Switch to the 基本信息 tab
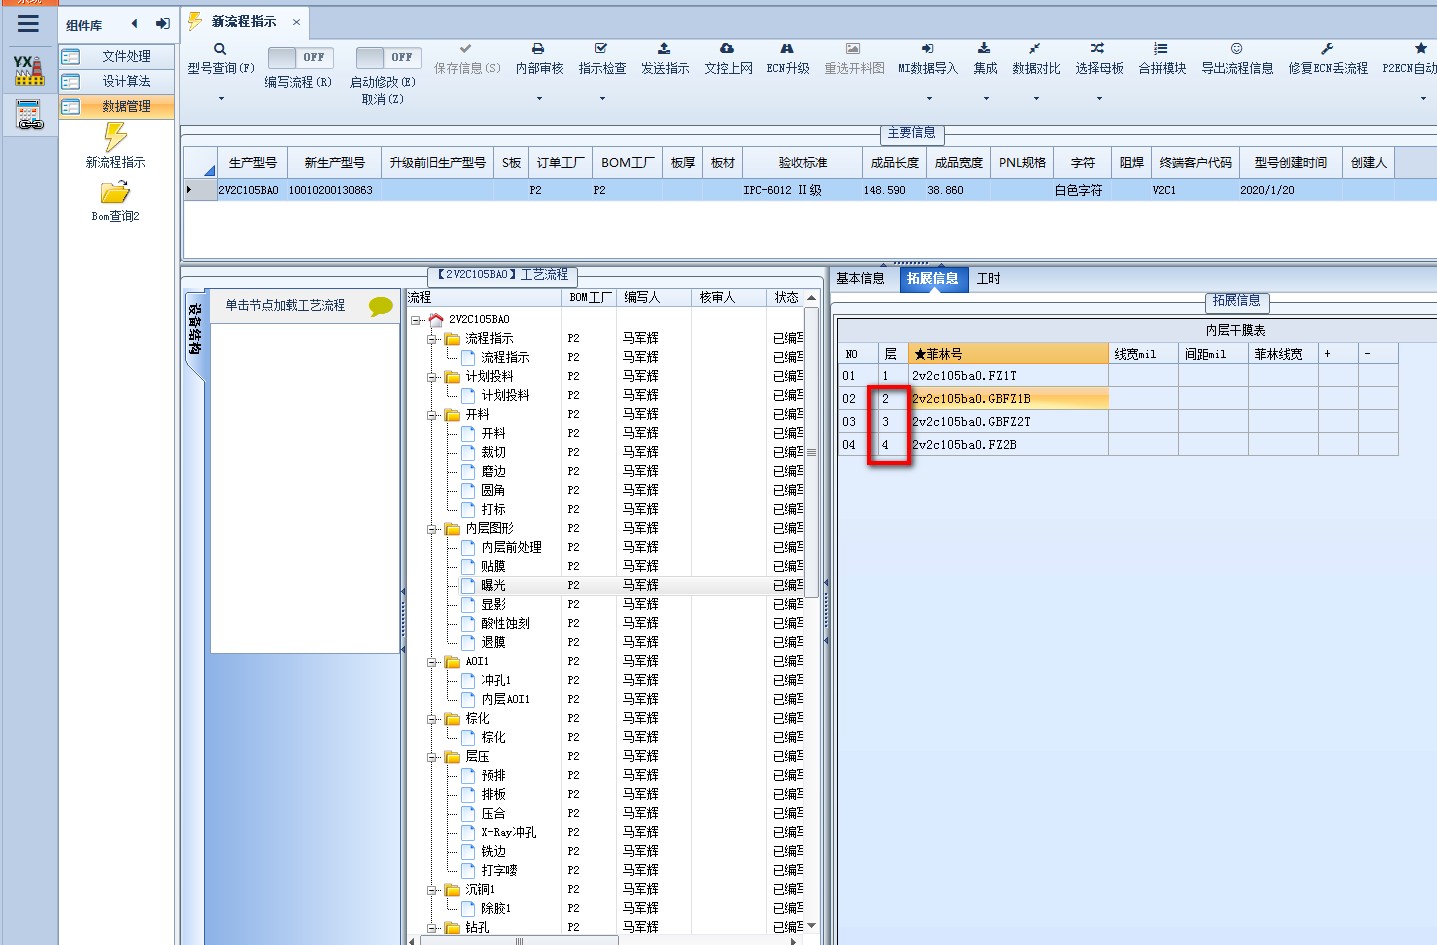 tap(860, 279)
